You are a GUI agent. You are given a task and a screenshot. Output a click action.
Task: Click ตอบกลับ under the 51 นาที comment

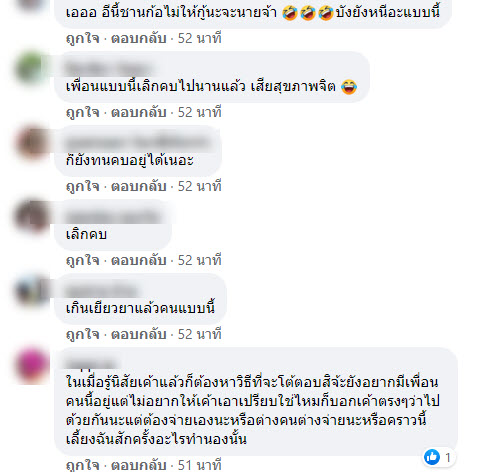pos(139,465)
